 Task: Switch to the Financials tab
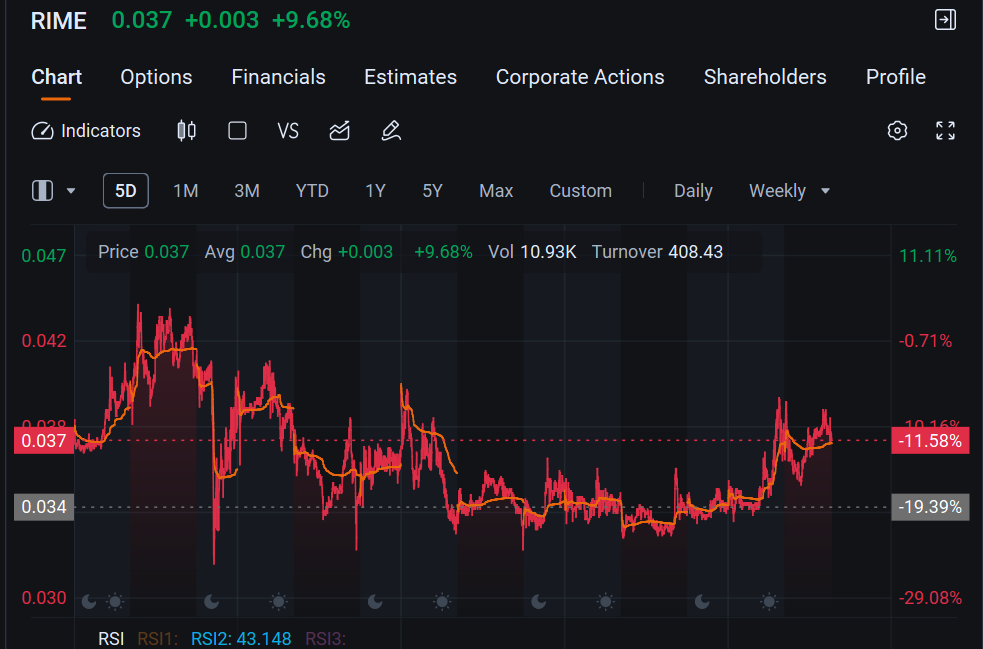coord(278,77)
